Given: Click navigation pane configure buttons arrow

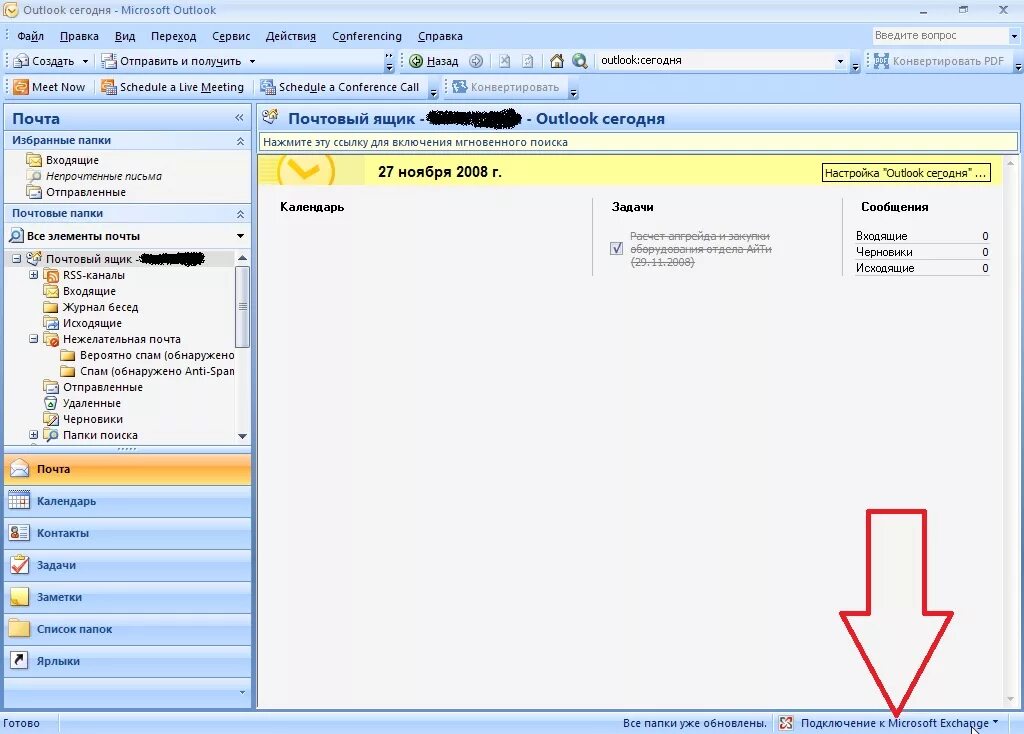Looking at the screenshot, I should pos(242,692).
